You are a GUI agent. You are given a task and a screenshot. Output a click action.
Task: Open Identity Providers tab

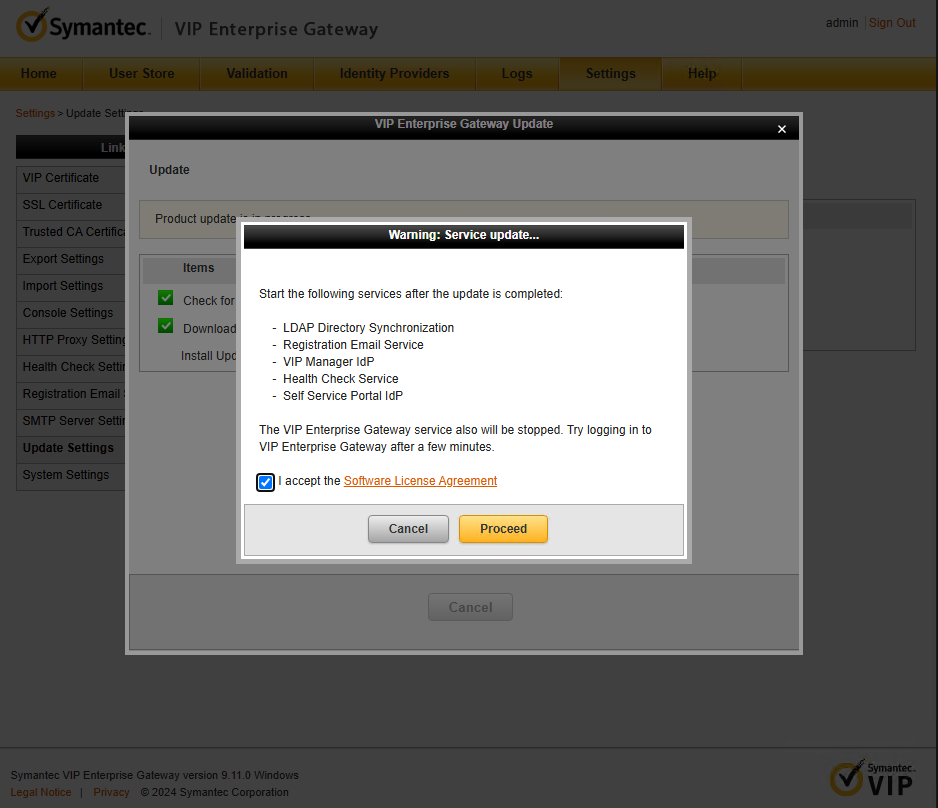tap(394, 73)
